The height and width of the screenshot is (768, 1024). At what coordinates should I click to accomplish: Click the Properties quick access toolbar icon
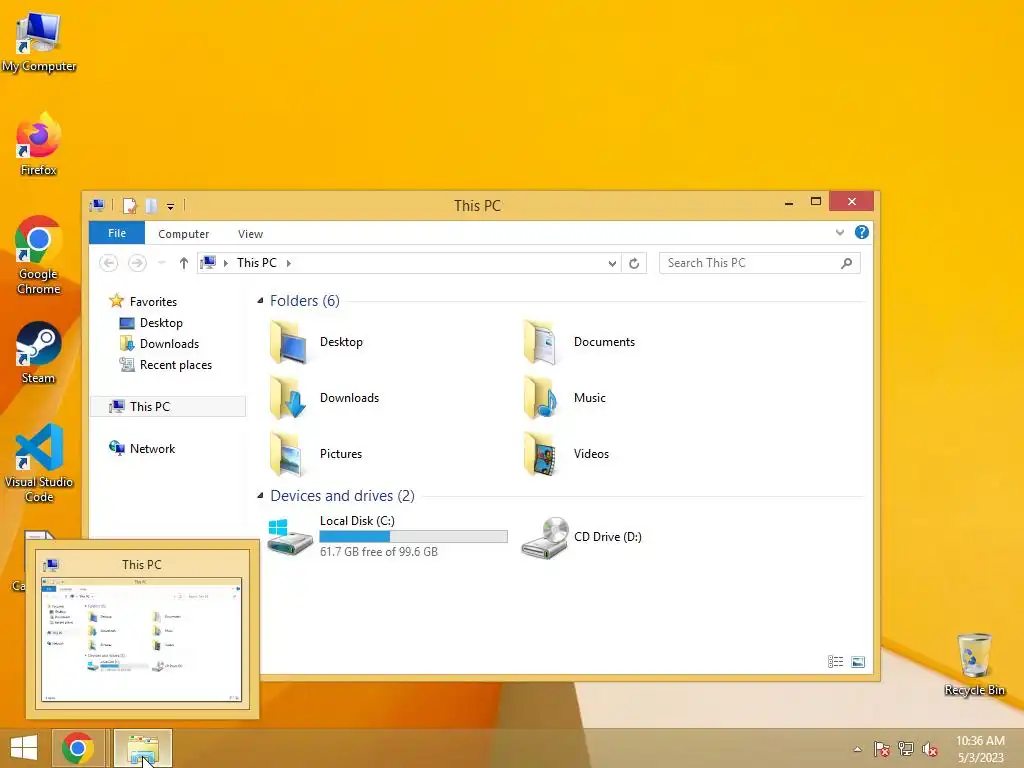click(x=130, y=206)
